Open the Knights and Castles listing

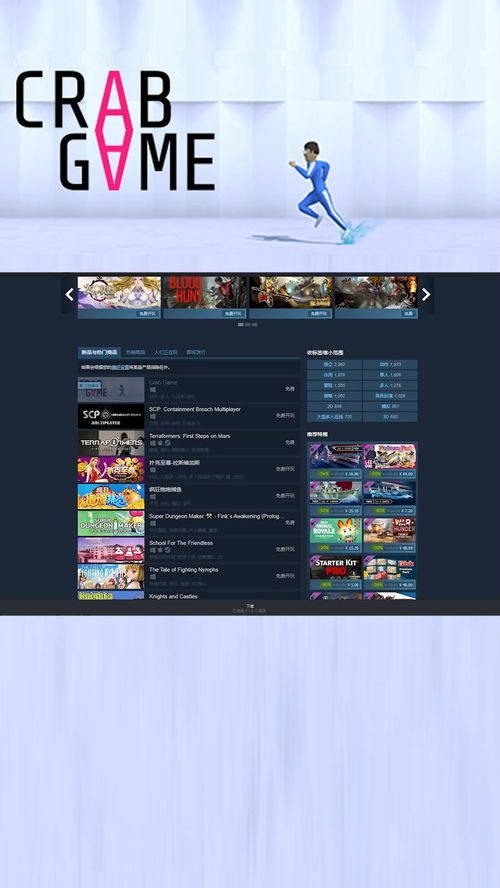[189, 596]
